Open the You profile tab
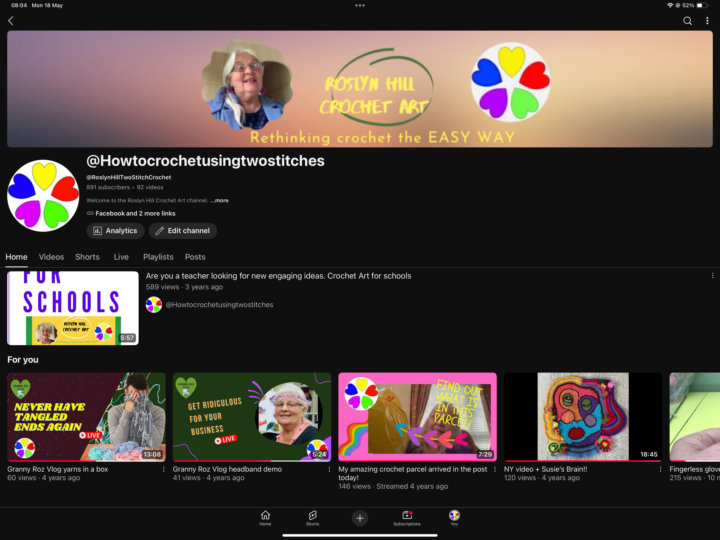 tap(454, 518)
